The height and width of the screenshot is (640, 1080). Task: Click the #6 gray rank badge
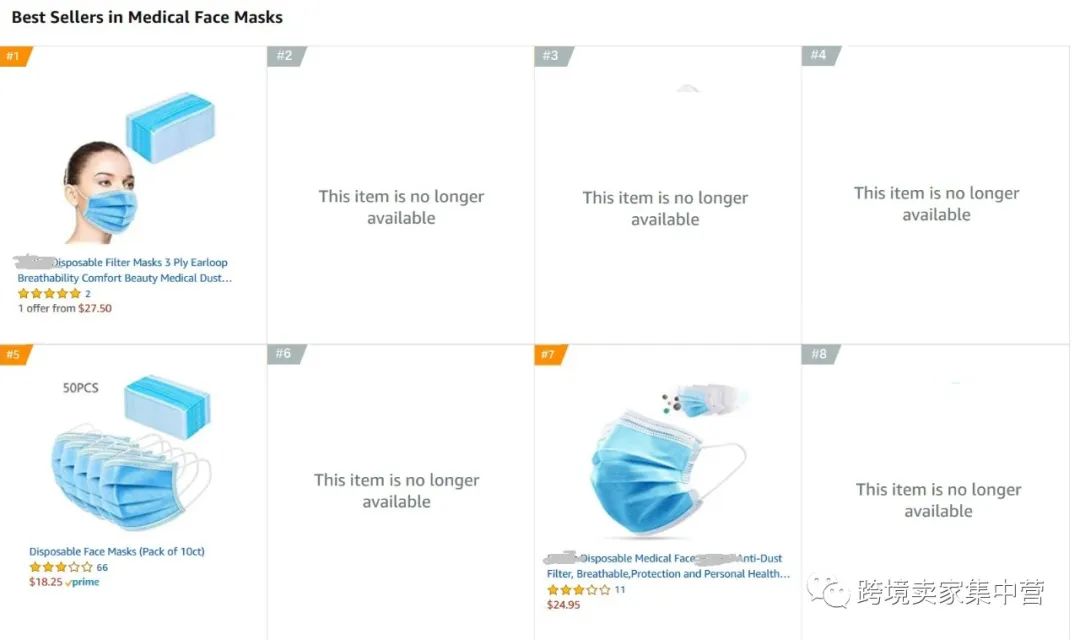tap(285, 354)
